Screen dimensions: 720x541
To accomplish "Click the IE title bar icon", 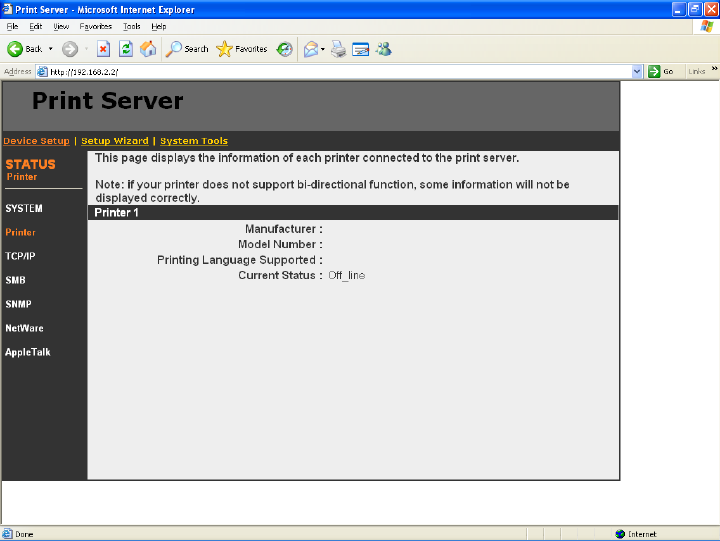I will [7, 9].
